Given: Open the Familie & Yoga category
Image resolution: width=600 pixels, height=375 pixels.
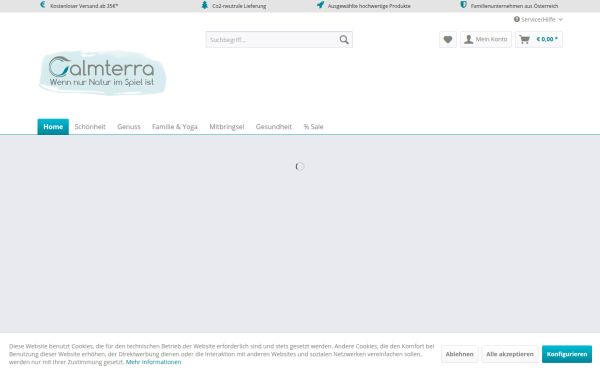Looking at the screenshot, I should click(174, 127).
